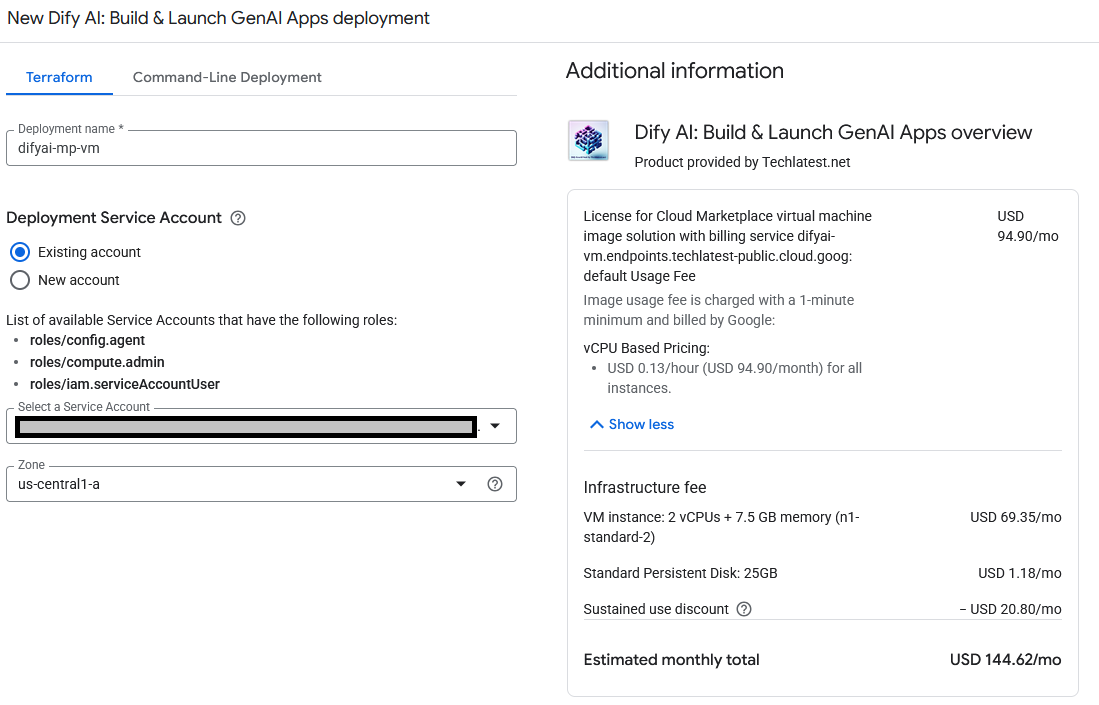
Task: Click the Deployment Service Account heading
Action: pyautogui.click(x=114, y=218)
